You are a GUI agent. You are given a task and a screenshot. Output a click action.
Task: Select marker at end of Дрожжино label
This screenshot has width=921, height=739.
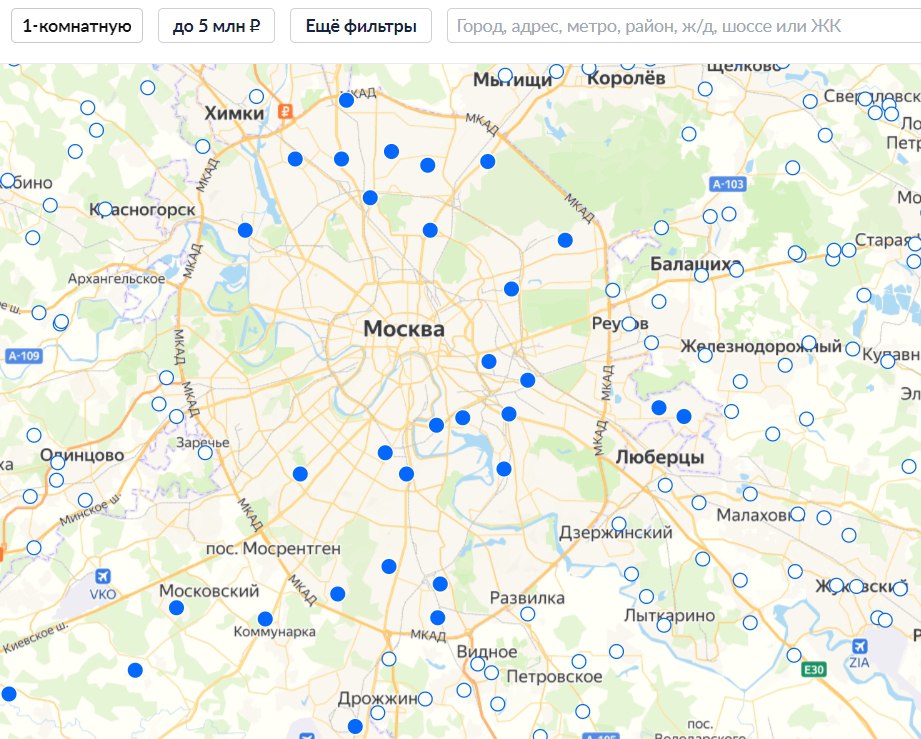425,699
